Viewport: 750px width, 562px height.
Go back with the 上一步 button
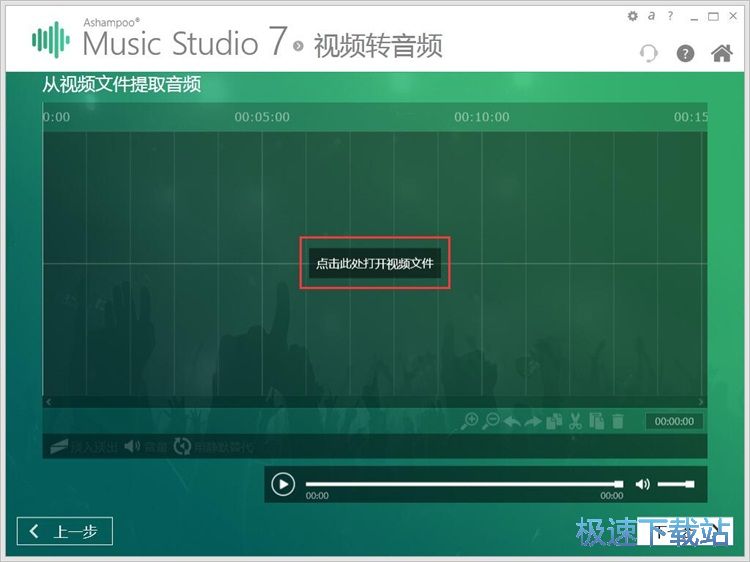pyautogui.click(x=65, y=531)
